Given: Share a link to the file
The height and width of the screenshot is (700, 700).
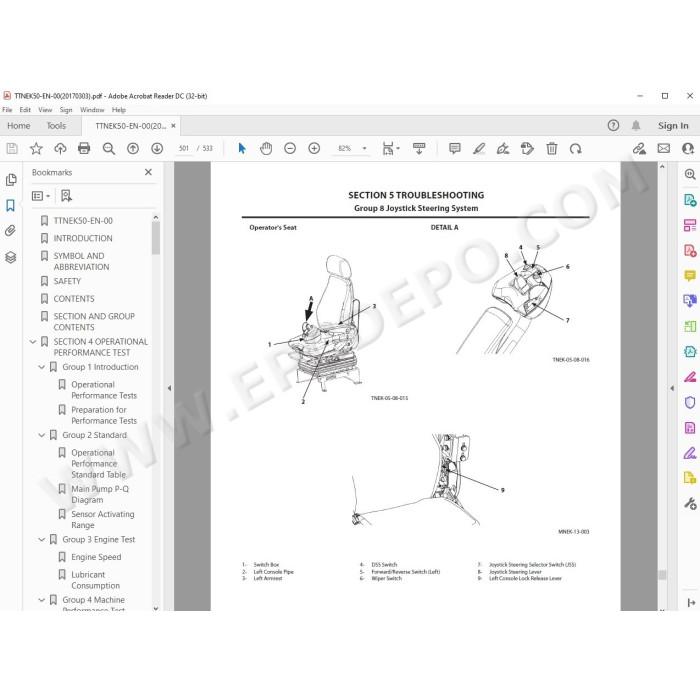Looking at the screenshot, I should pos(639,148).
